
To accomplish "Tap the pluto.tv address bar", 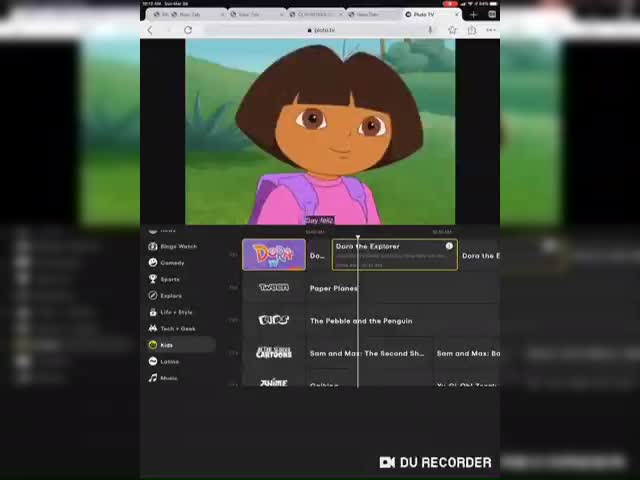I will pos(321,30).
